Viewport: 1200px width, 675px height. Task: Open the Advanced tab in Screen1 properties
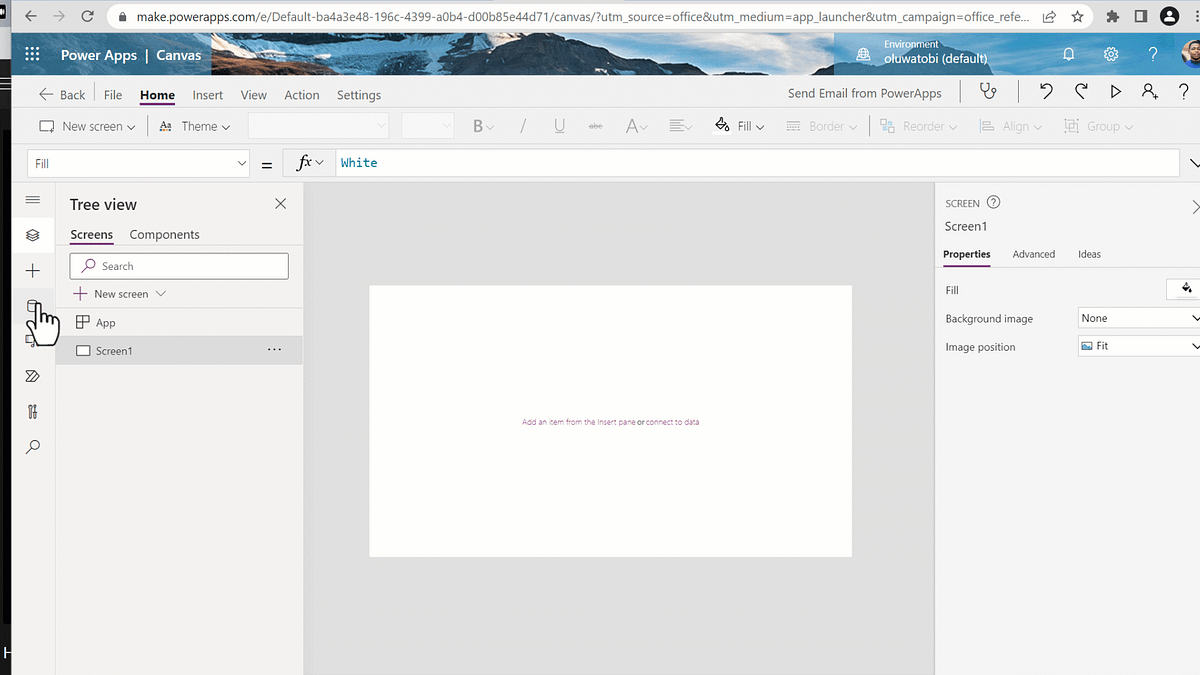click(1034, 254)
